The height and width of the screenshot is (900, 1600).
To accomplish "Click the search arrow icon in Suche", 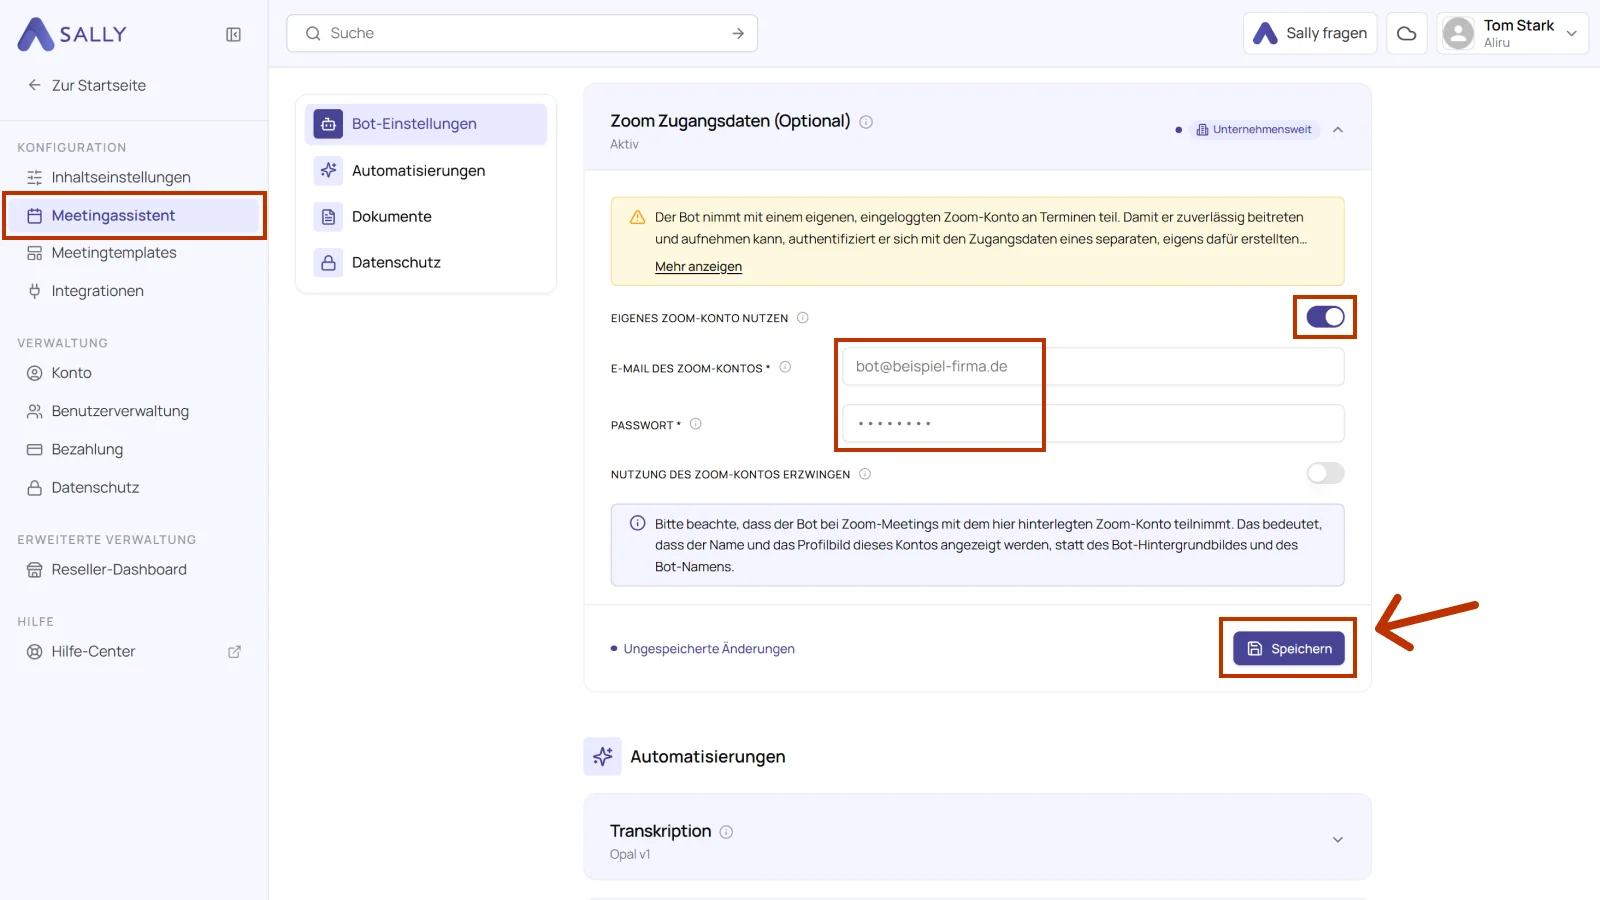I will click(x=738, y=33).
